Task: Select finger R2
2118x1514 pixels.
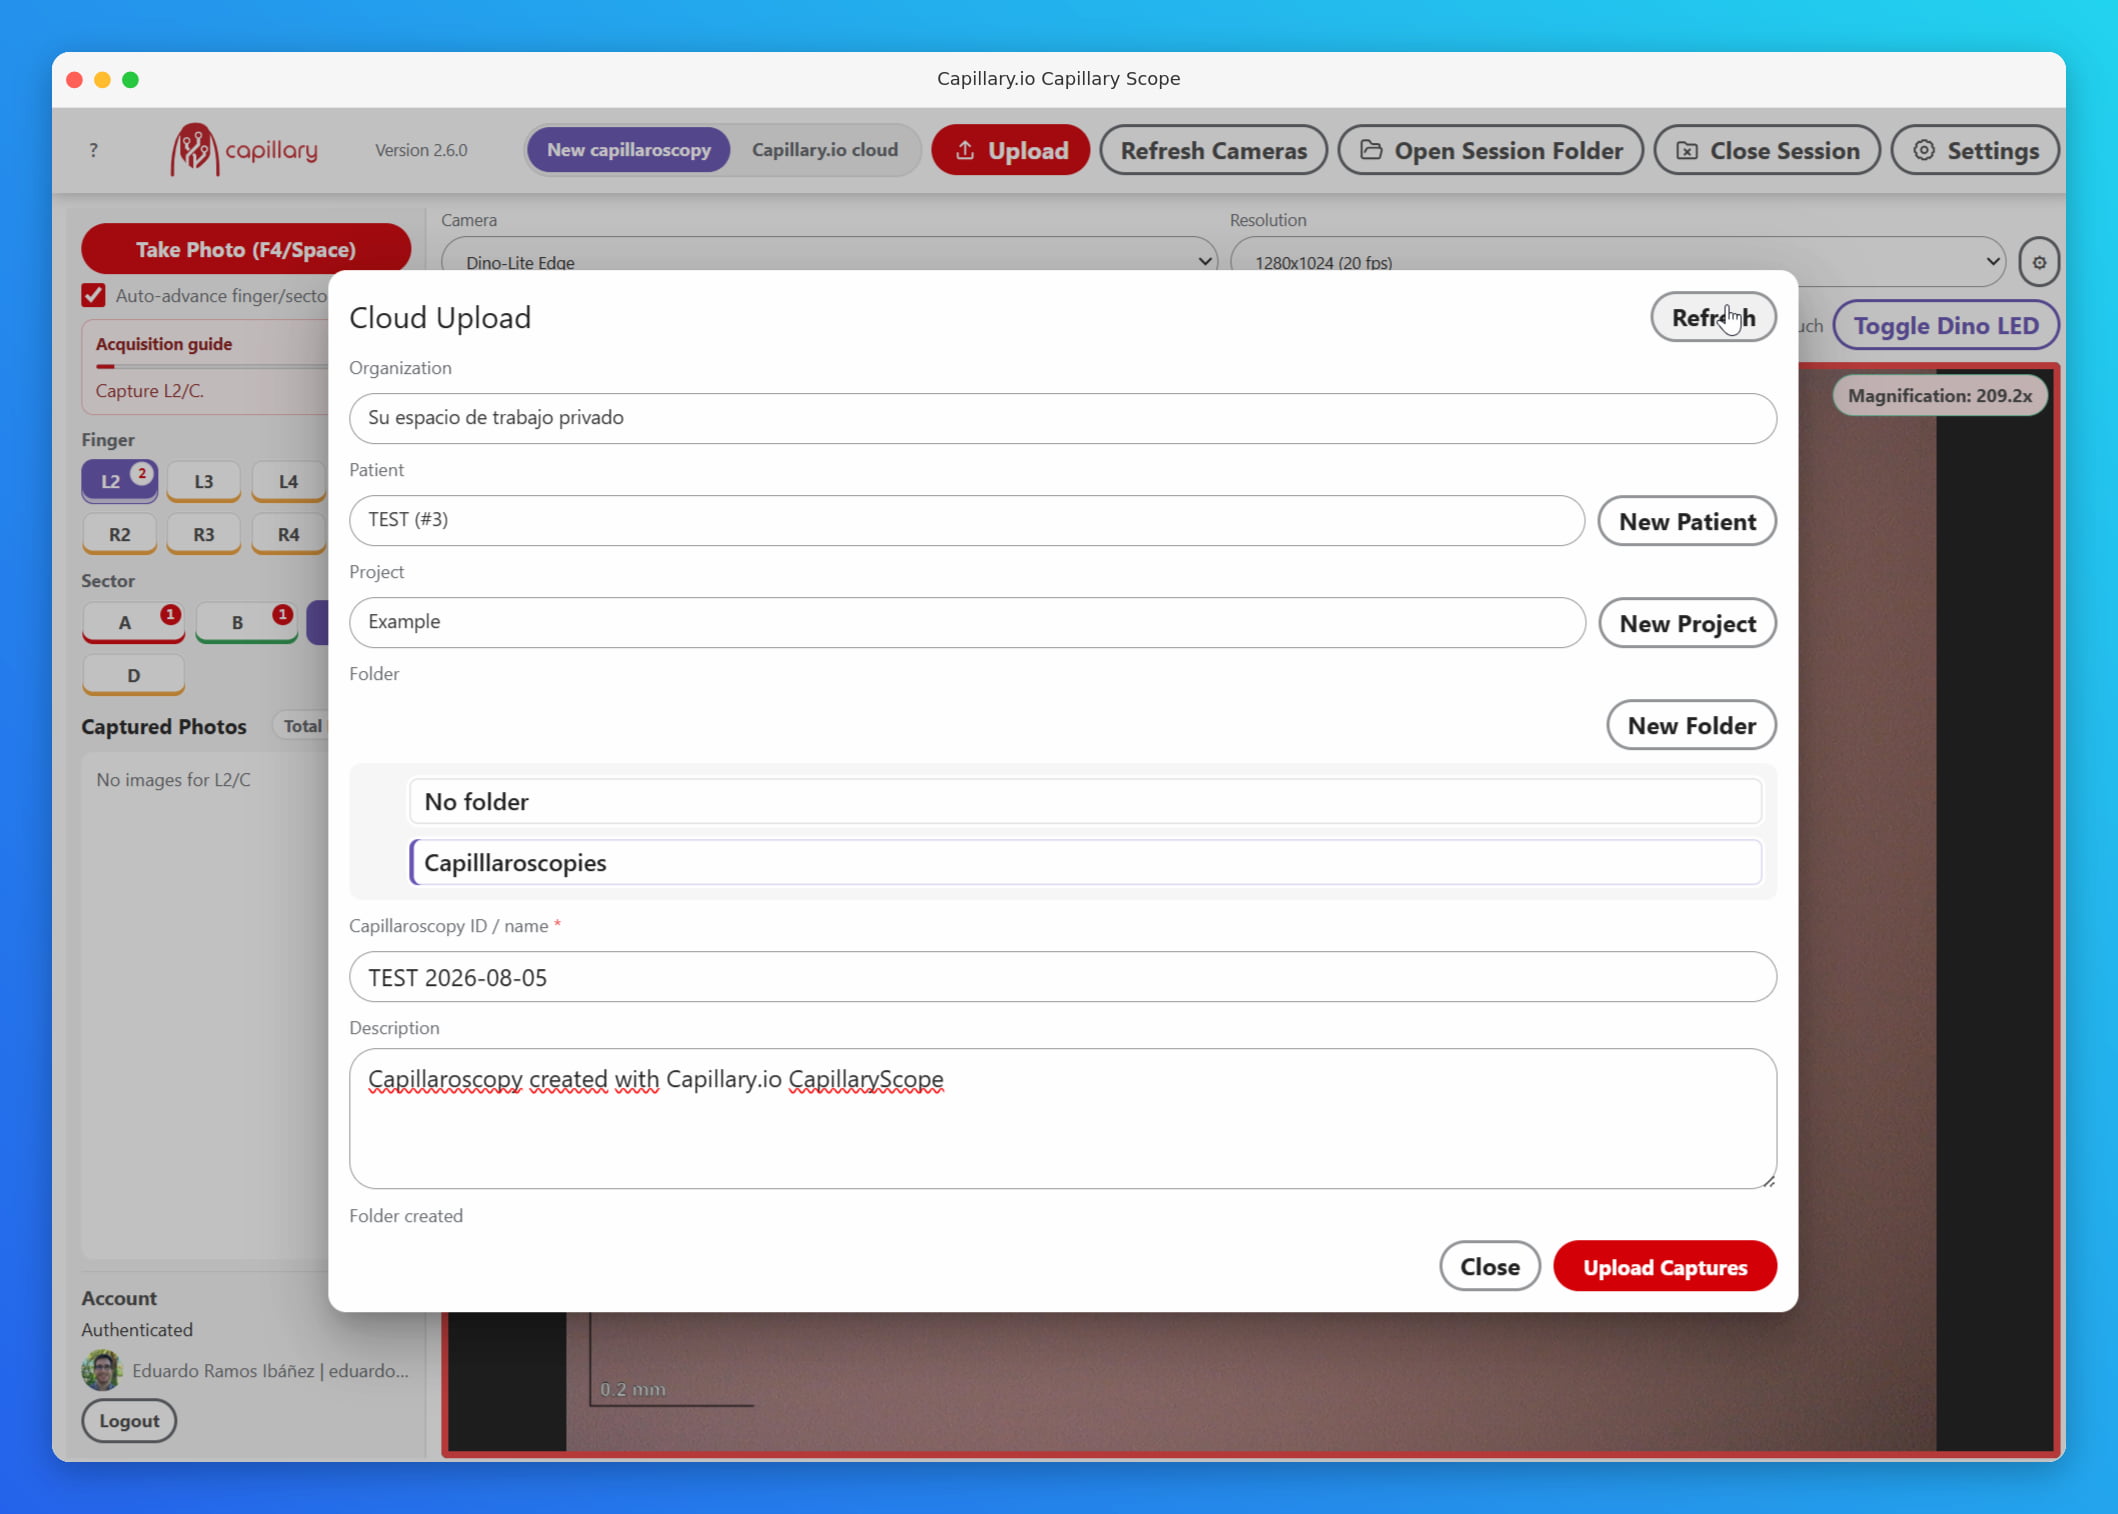Action: tap(119, 534)
